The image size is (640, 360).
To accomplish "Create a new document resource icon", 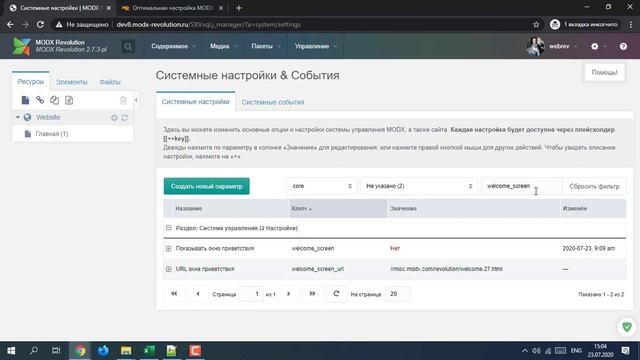I will point(25,100).
